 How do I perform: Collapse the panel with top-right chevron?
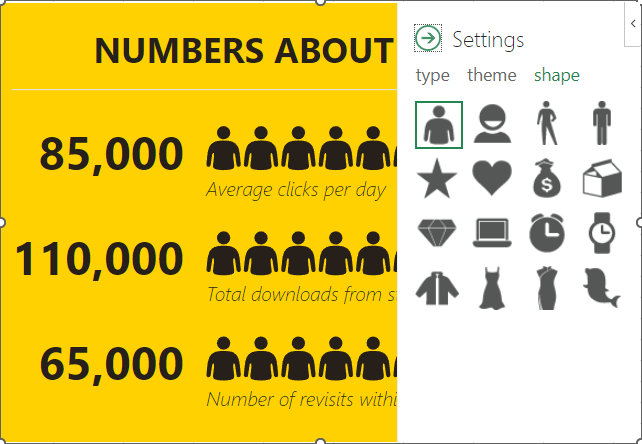click(x=636, y=8)
